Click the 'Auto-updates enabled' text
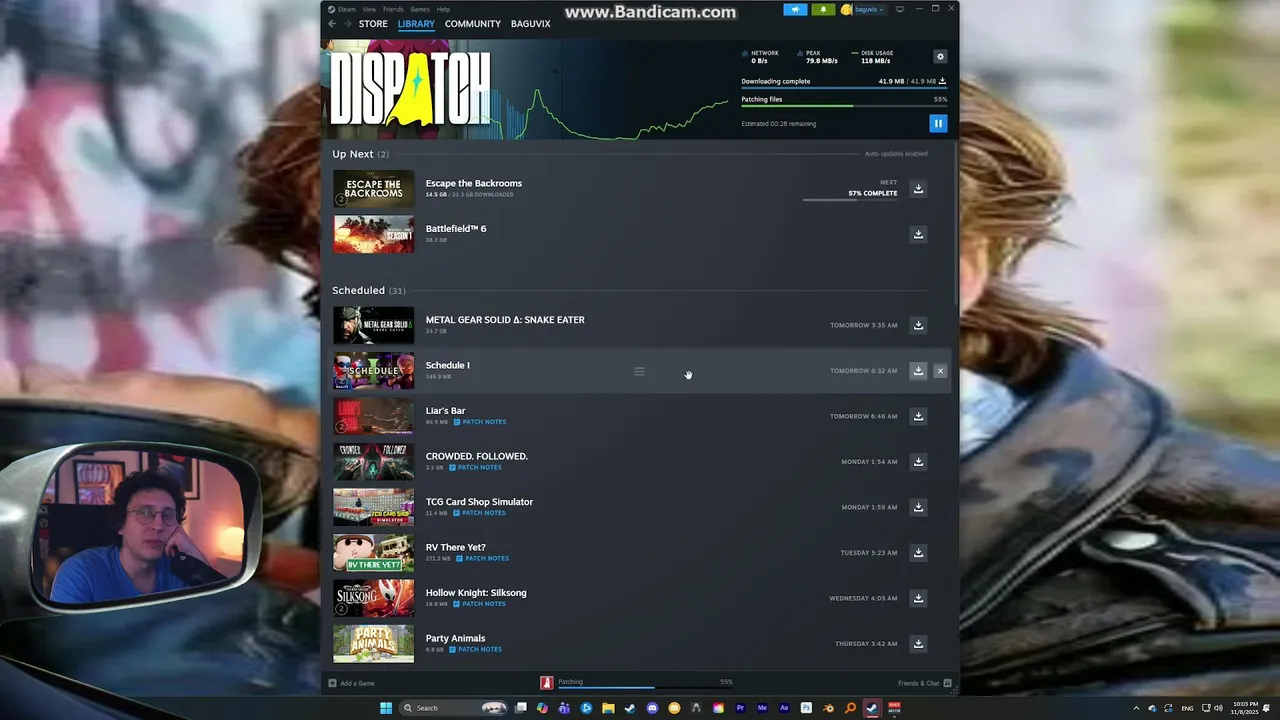This screenshot has height=720, width=1280. point(896,154)
